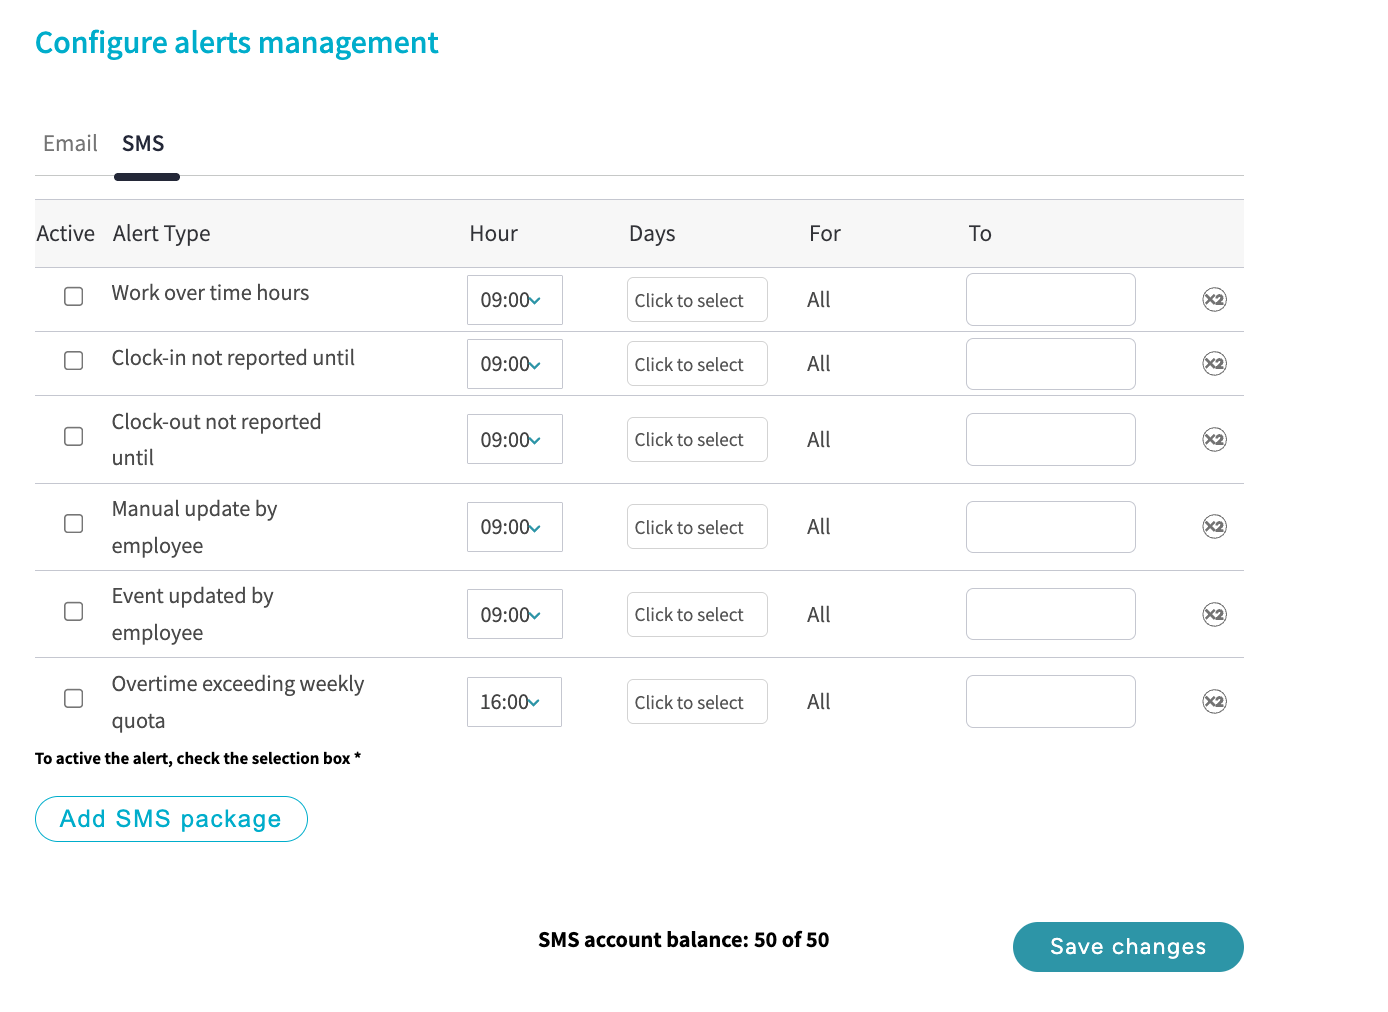Open the 16:00 hour dropdown for Overtime quota

[514, 702]
